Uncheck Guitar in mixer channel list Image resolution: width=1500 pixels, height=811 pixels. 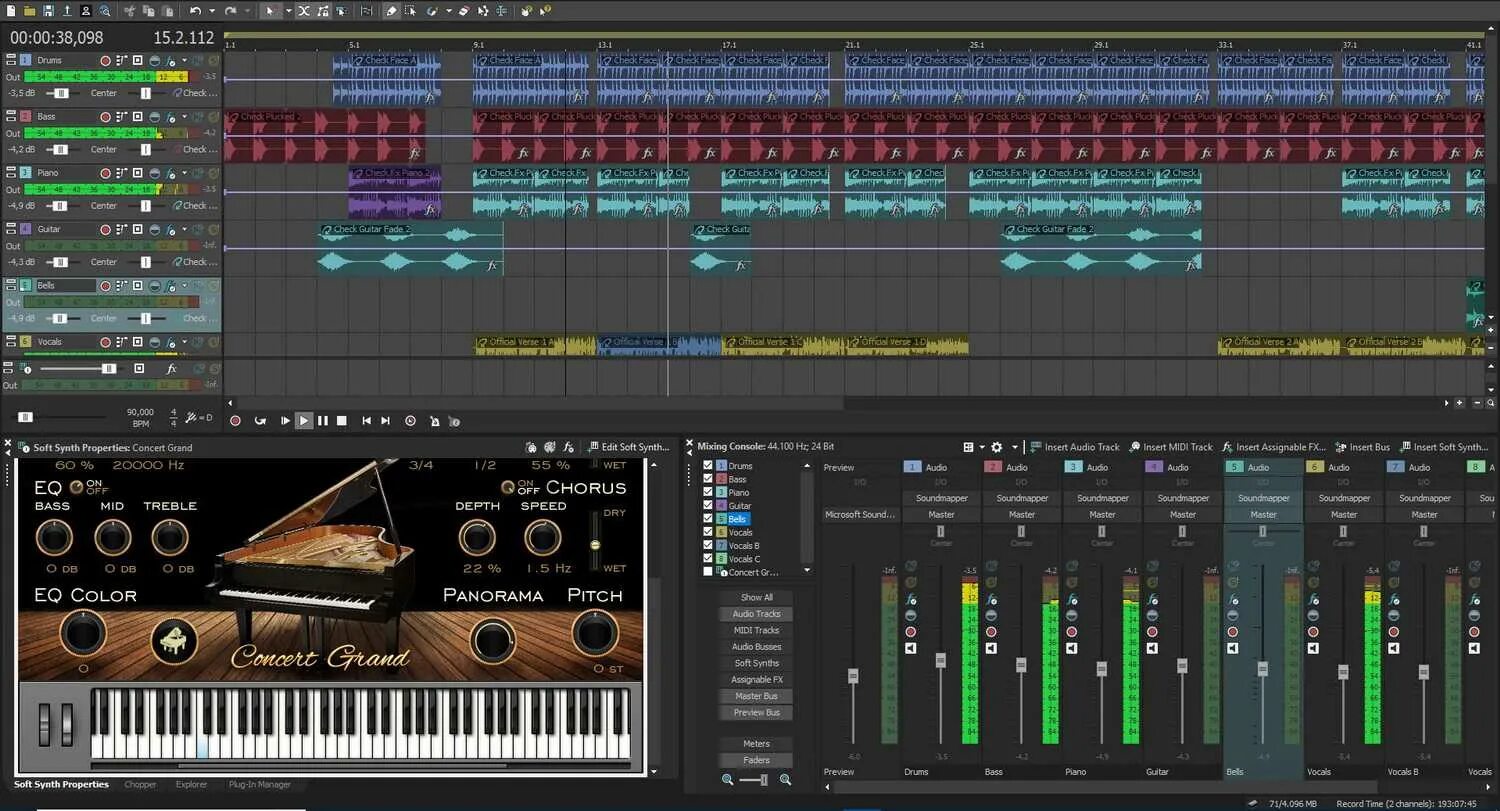pos(708,506)
